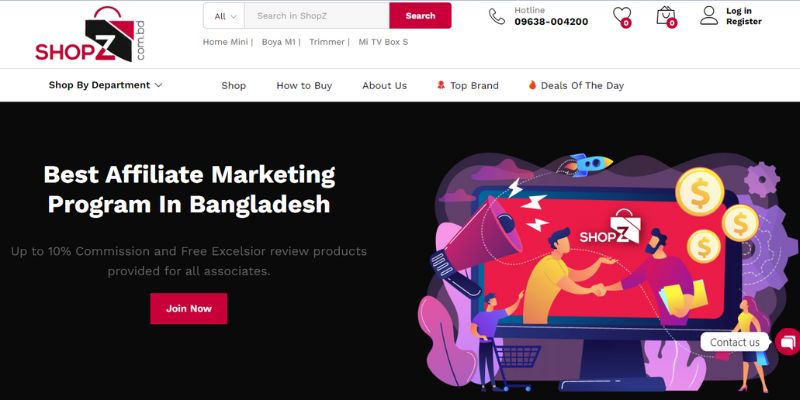The image size is (800, 400).
Task: Open the How to Buy page
Action: click(x=304, y=86)
